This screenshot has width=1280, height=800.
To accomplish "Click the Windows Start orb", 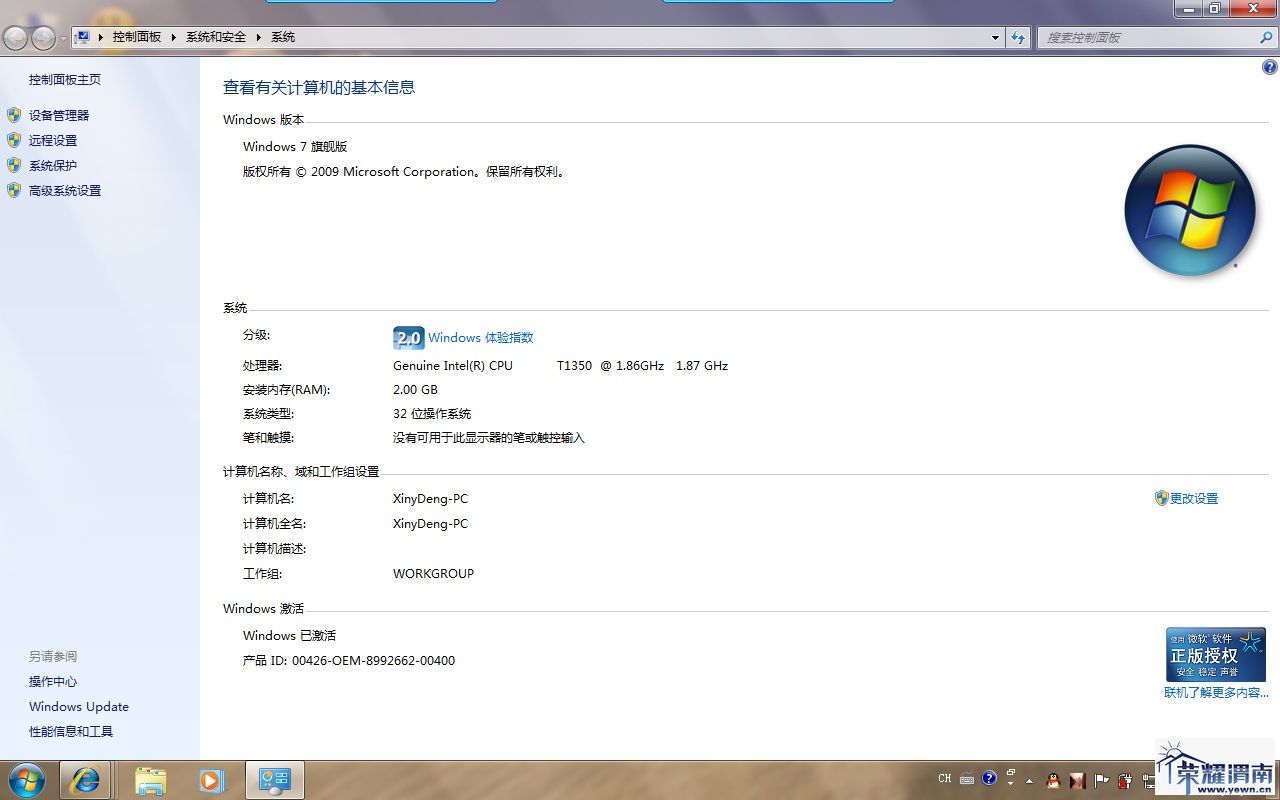I will (x=27, y=779).
